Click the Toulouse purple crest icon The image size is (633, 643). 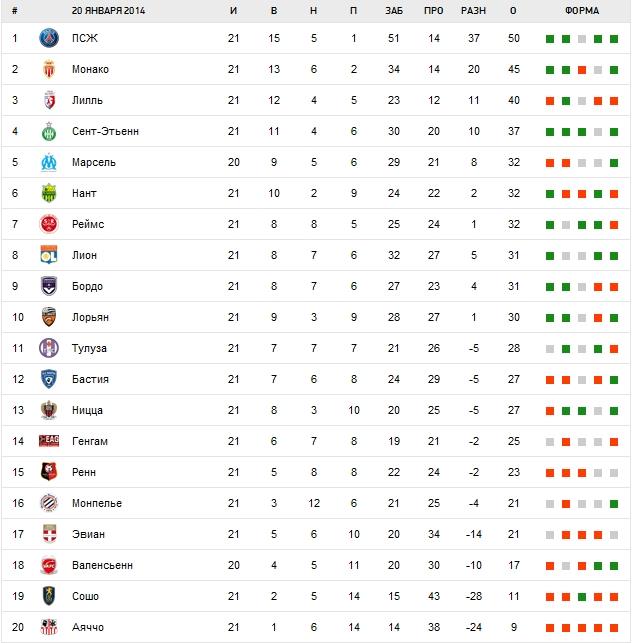(x=48, y=348)
